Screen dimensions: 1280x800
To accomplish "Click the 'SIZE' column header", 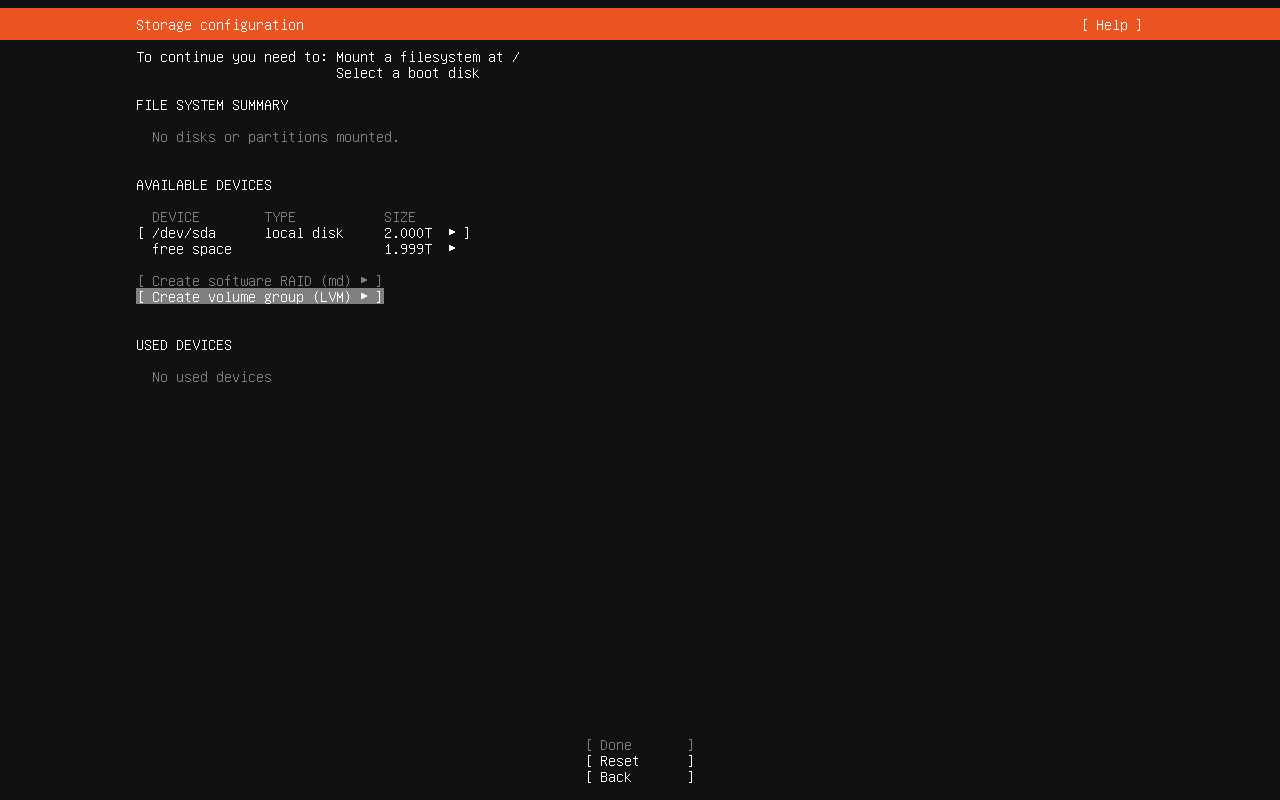I will pyautogui.click(x=400, y=217).
